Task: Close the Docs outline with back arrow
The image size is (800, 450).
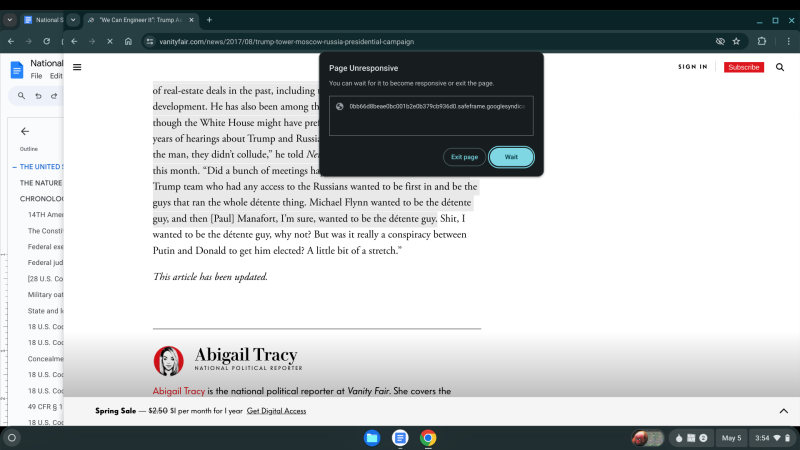Action: point(25,131)
